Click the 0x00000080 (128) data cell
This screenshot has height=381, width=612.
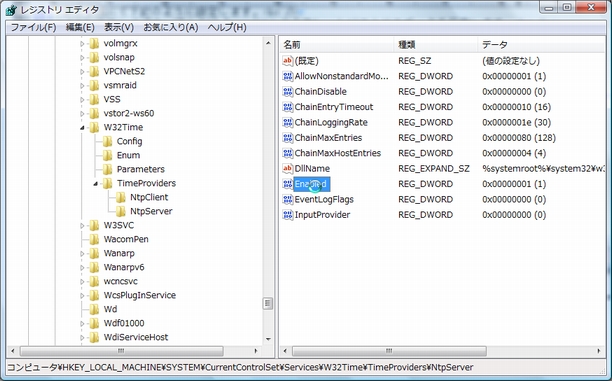click(519, 138)
